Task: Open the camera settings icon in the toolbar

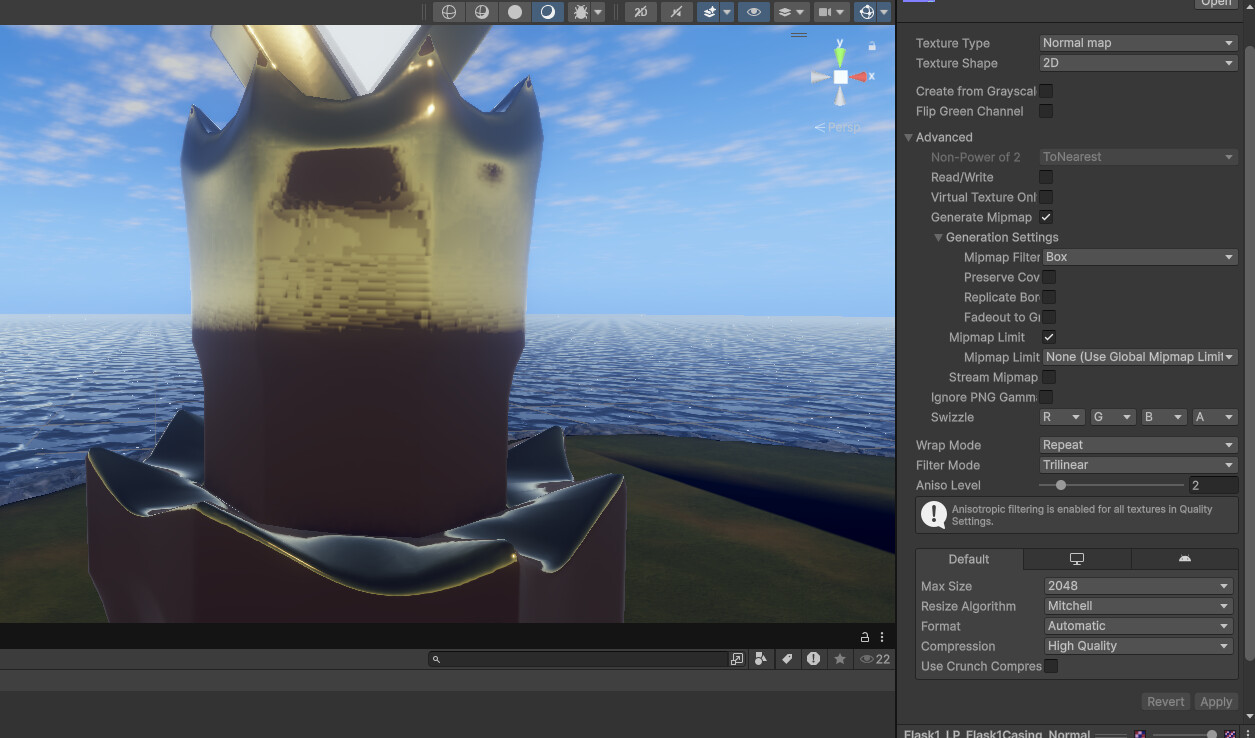Action: tap(827, 12)
